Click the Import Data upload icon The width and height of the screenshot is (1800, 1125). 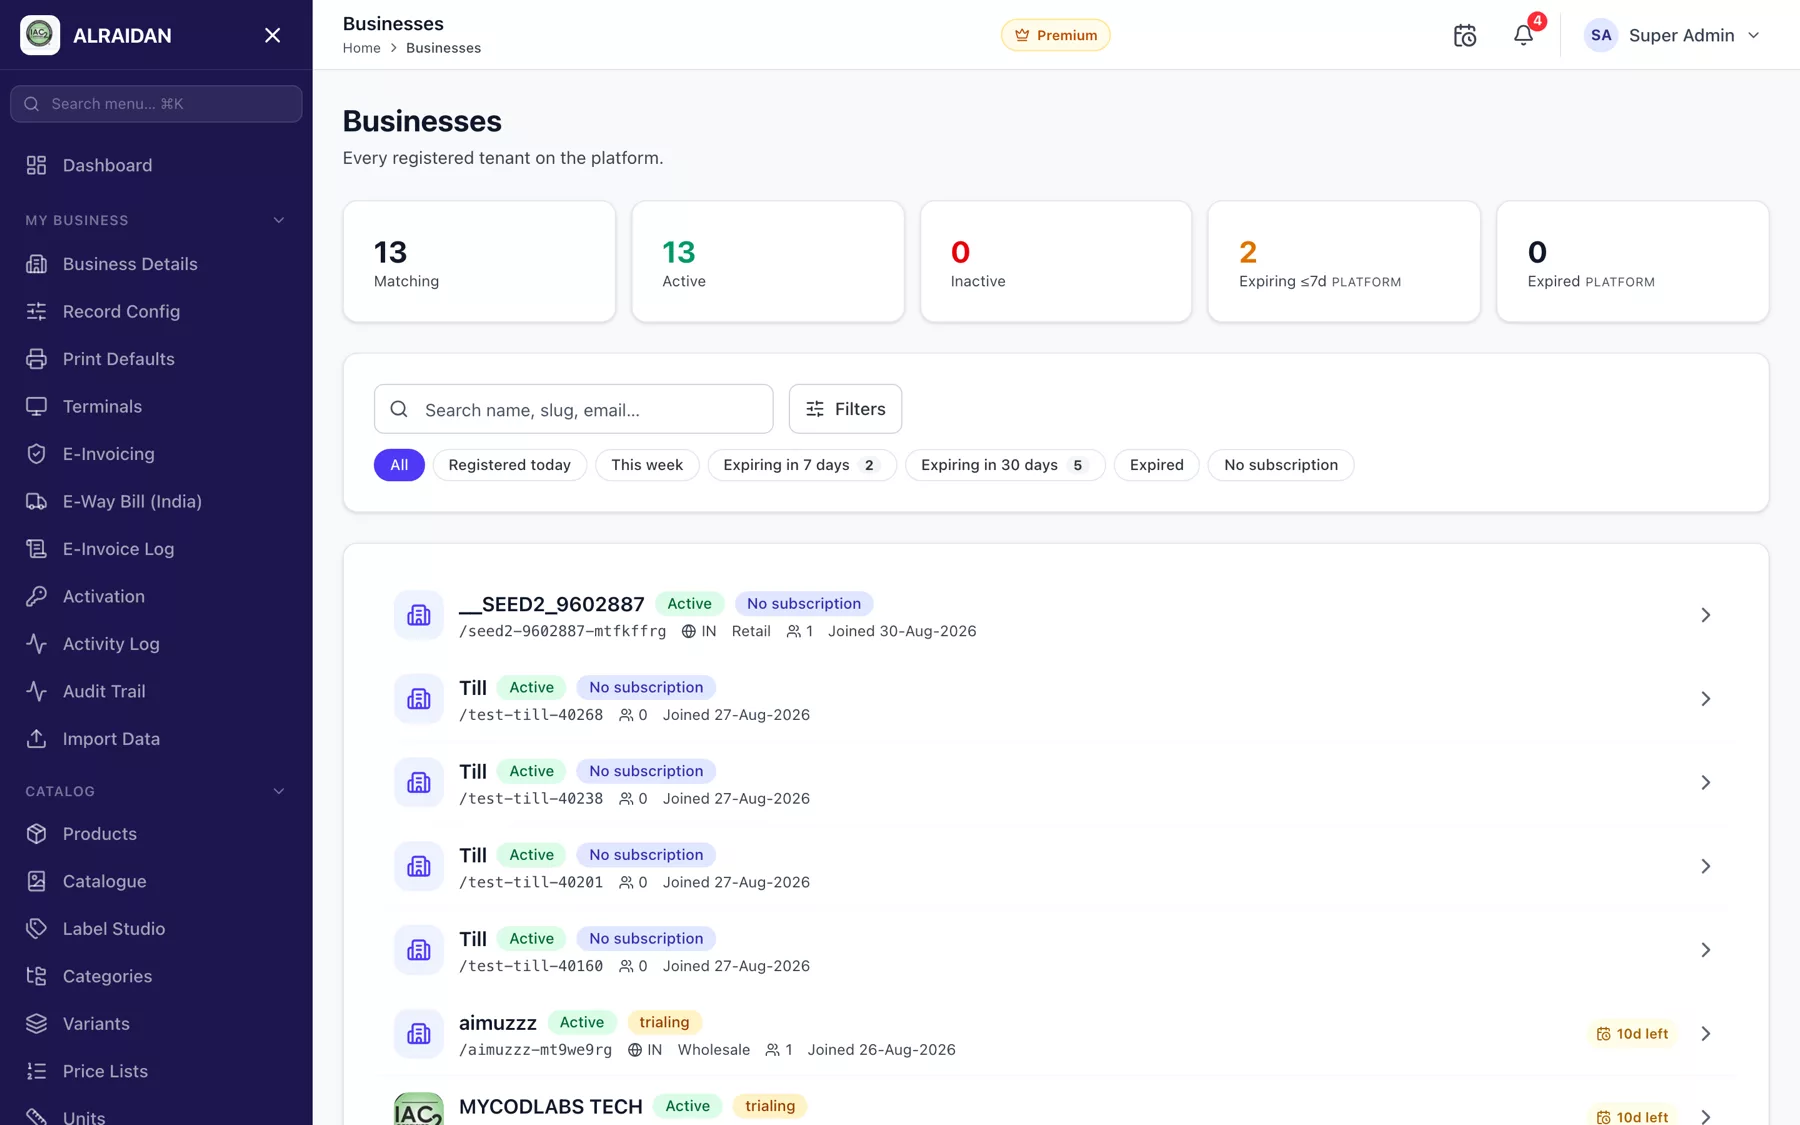click(37, 739)
